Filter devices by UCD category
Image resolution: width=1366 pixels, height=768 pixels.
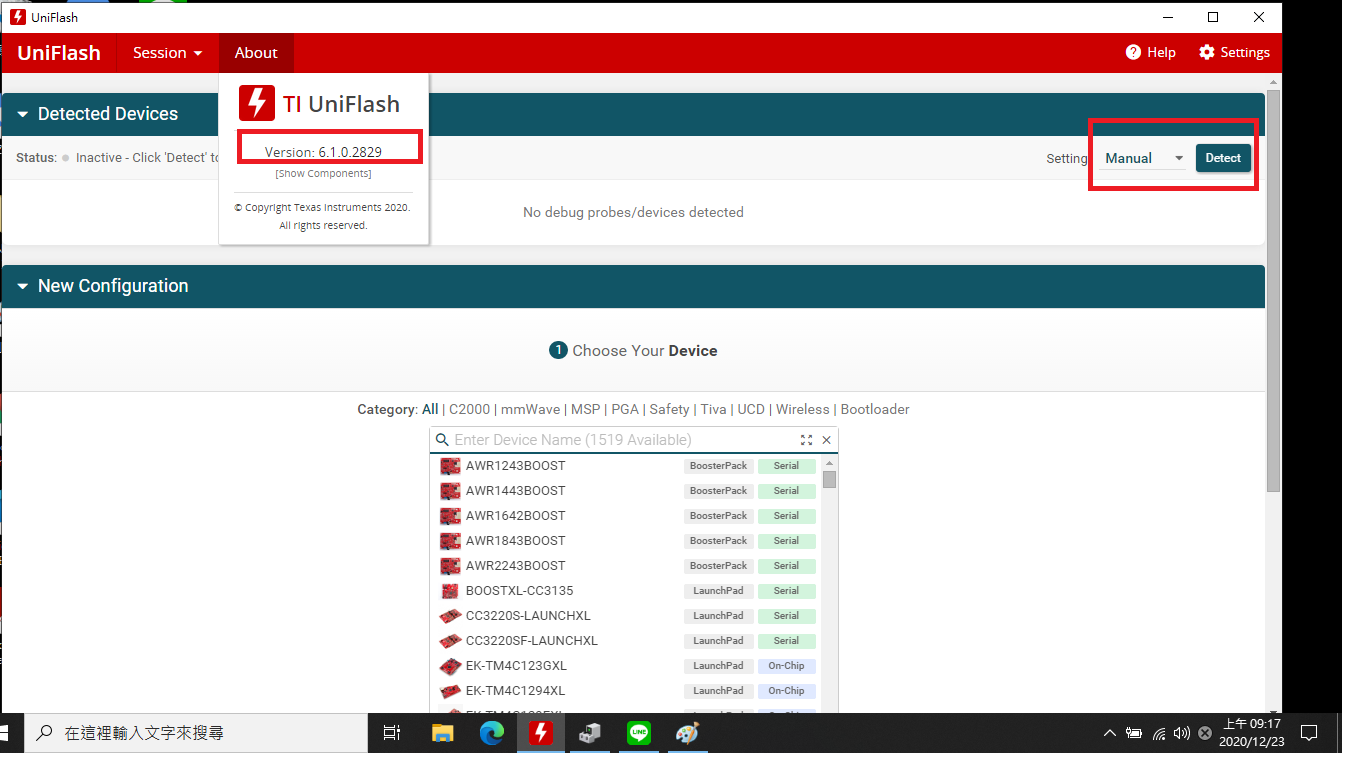click(751, 410)
